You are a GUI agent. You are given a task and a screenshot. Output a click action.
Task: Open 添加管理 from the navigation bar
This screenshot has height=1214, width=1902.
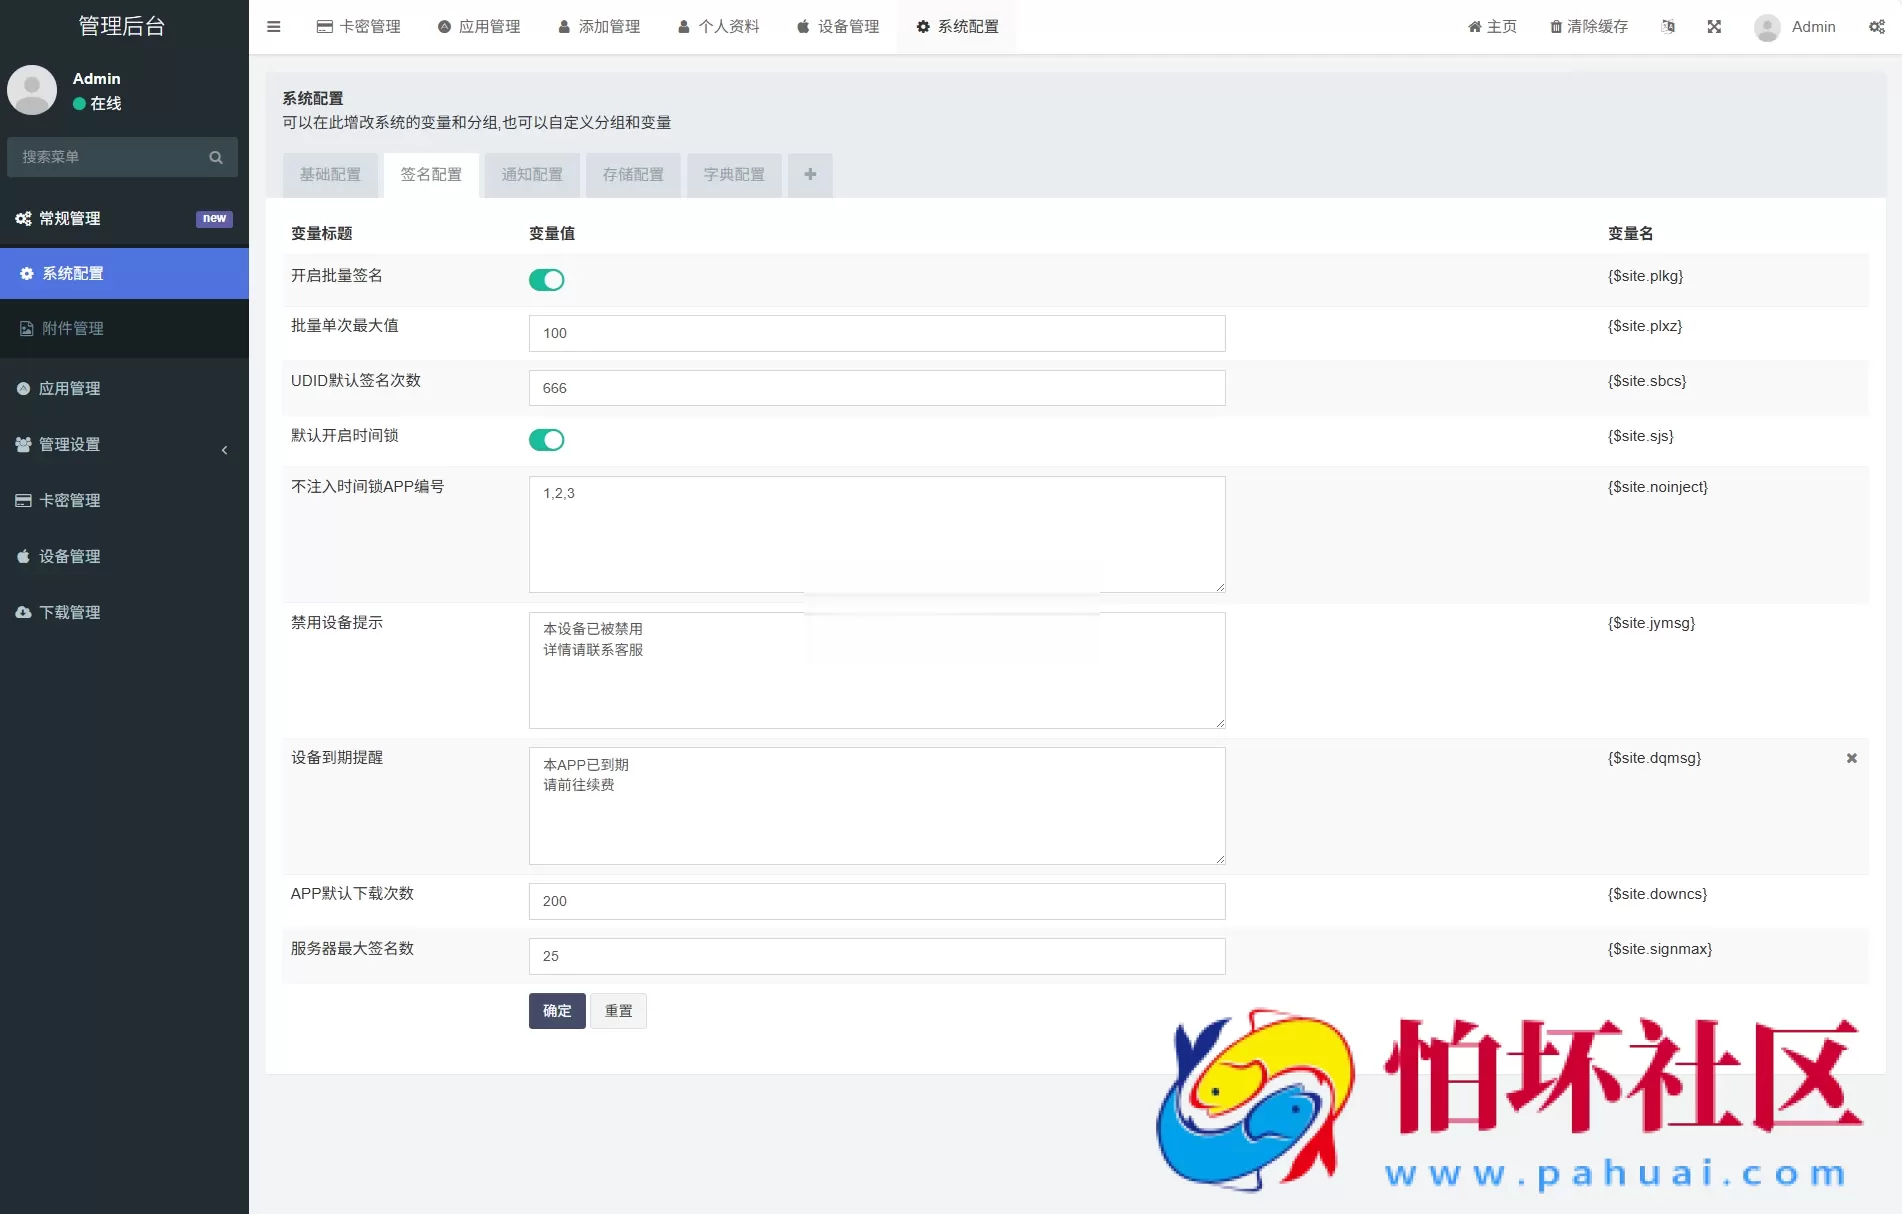(x=598, y=26)
